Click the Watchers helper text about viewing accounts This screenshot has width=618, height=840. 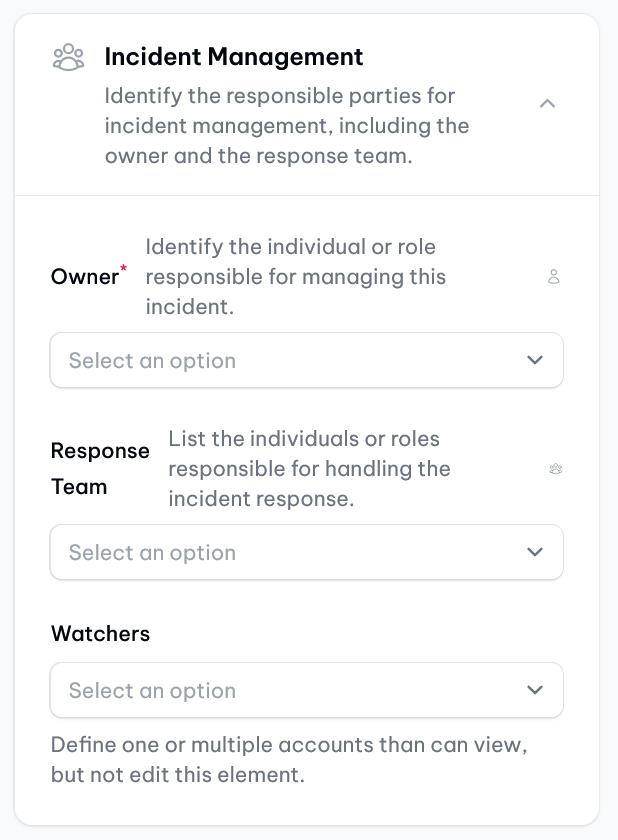point(289,760)
